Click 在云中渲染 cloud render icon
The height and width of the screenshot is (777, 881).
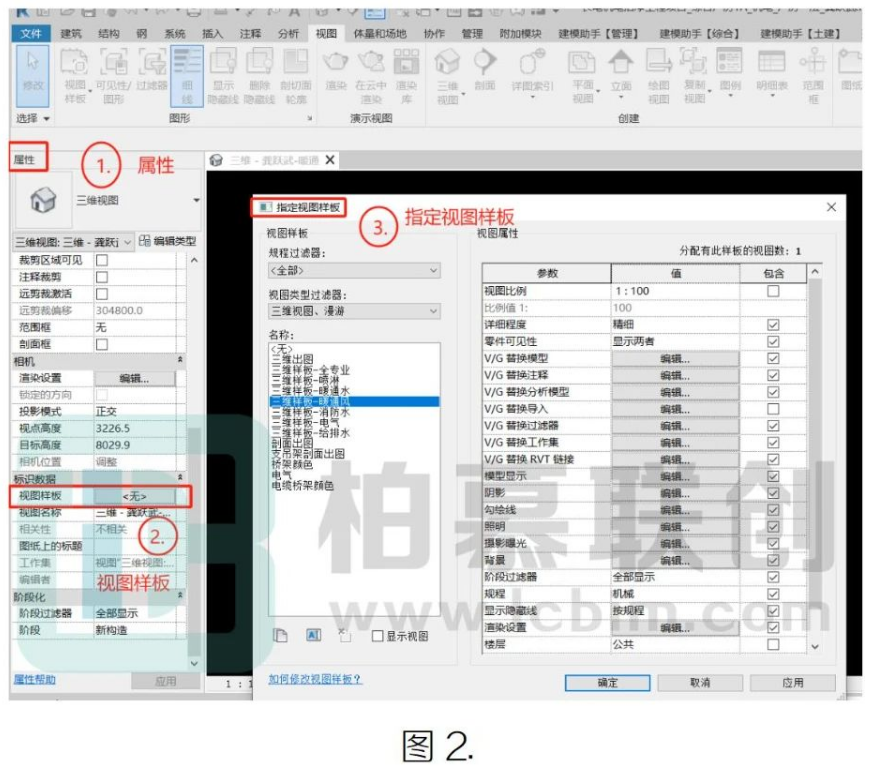[371, 76]
